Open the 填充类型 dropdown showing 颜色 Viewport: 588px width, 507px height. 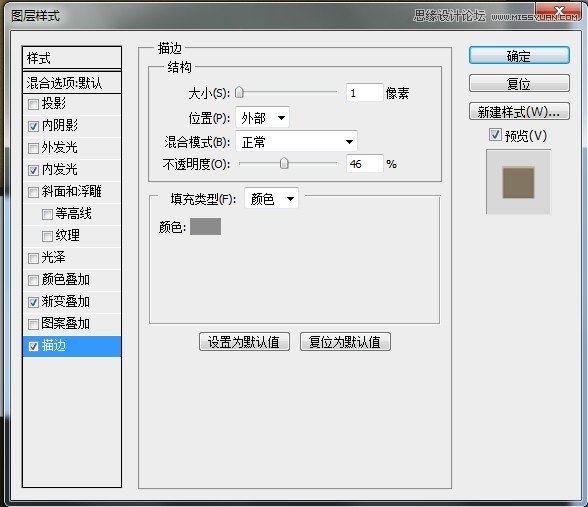pos(271,198)
